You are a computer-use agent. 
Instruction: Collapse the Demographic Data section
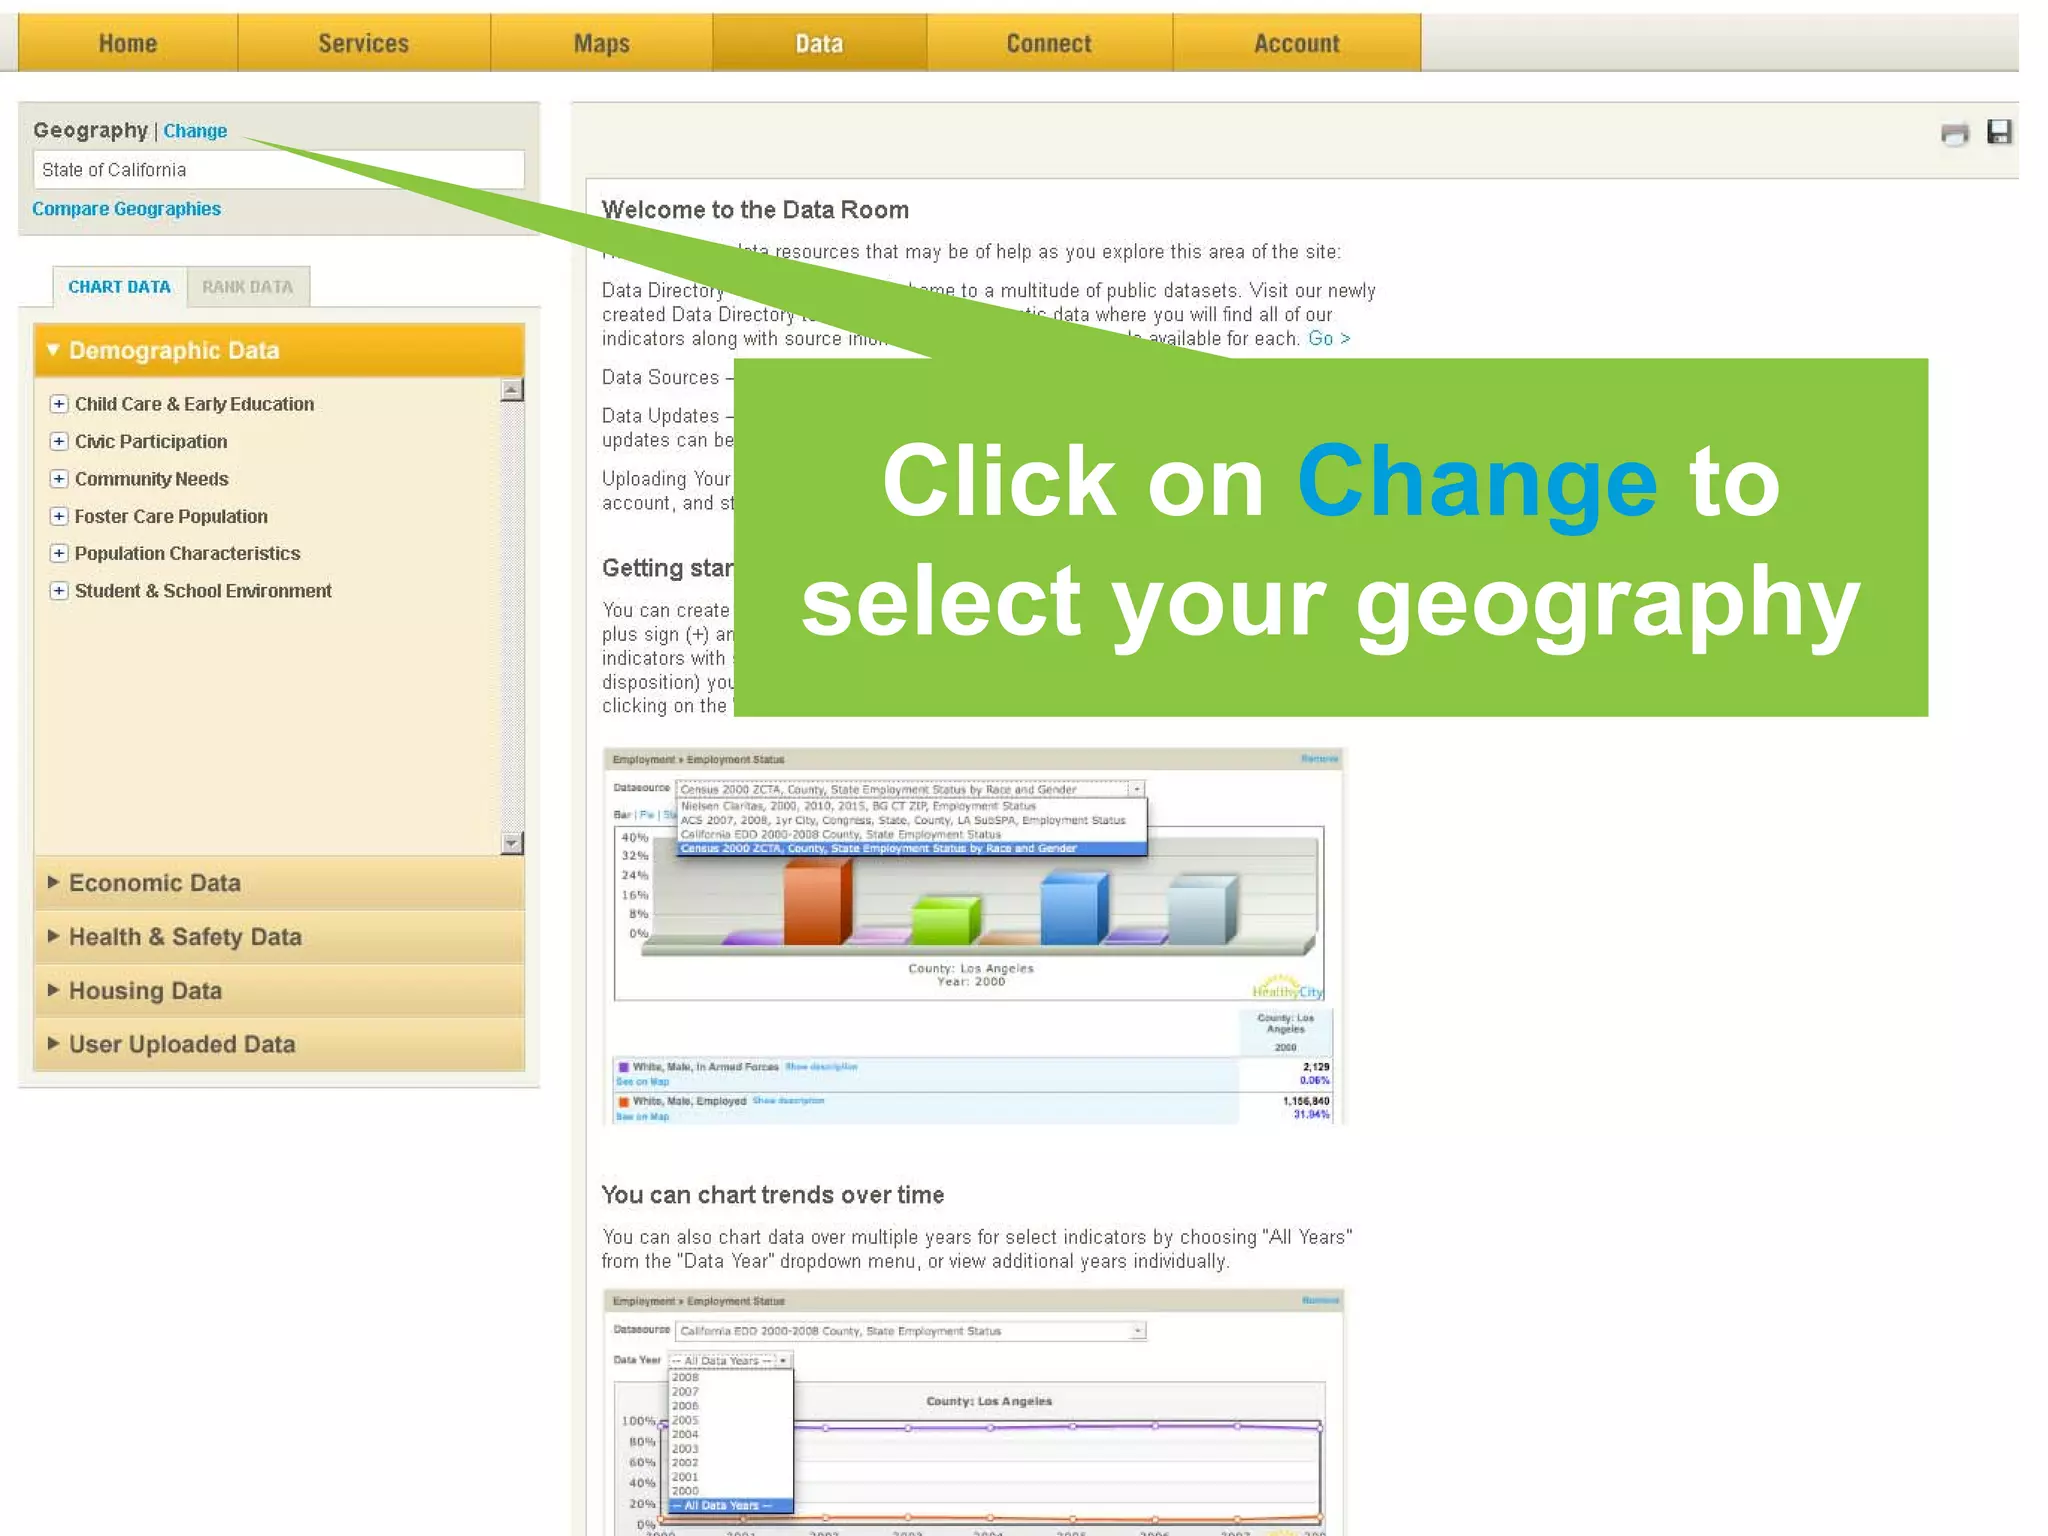point(279,350)
